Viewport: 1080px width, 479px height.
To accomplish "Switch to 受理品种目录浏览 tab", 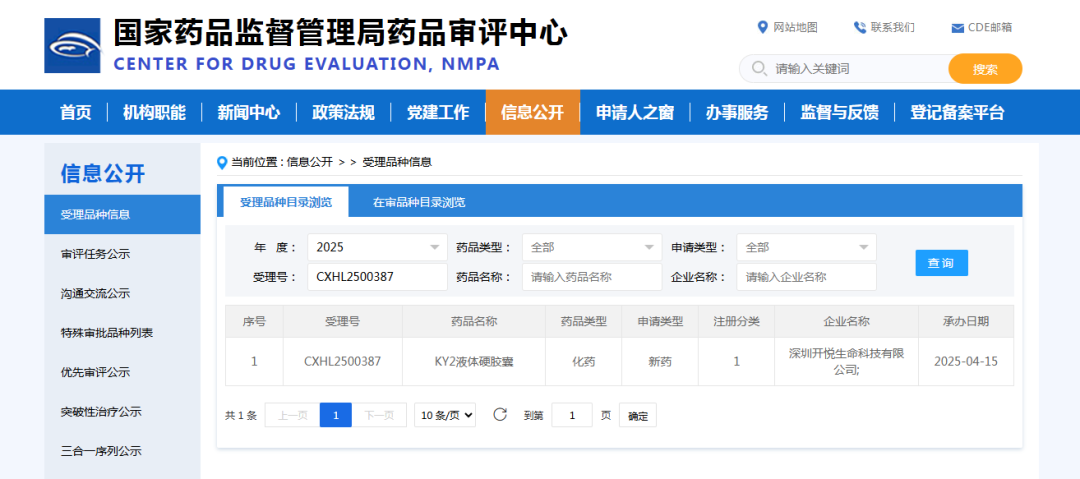I will (x=286, y=202).
